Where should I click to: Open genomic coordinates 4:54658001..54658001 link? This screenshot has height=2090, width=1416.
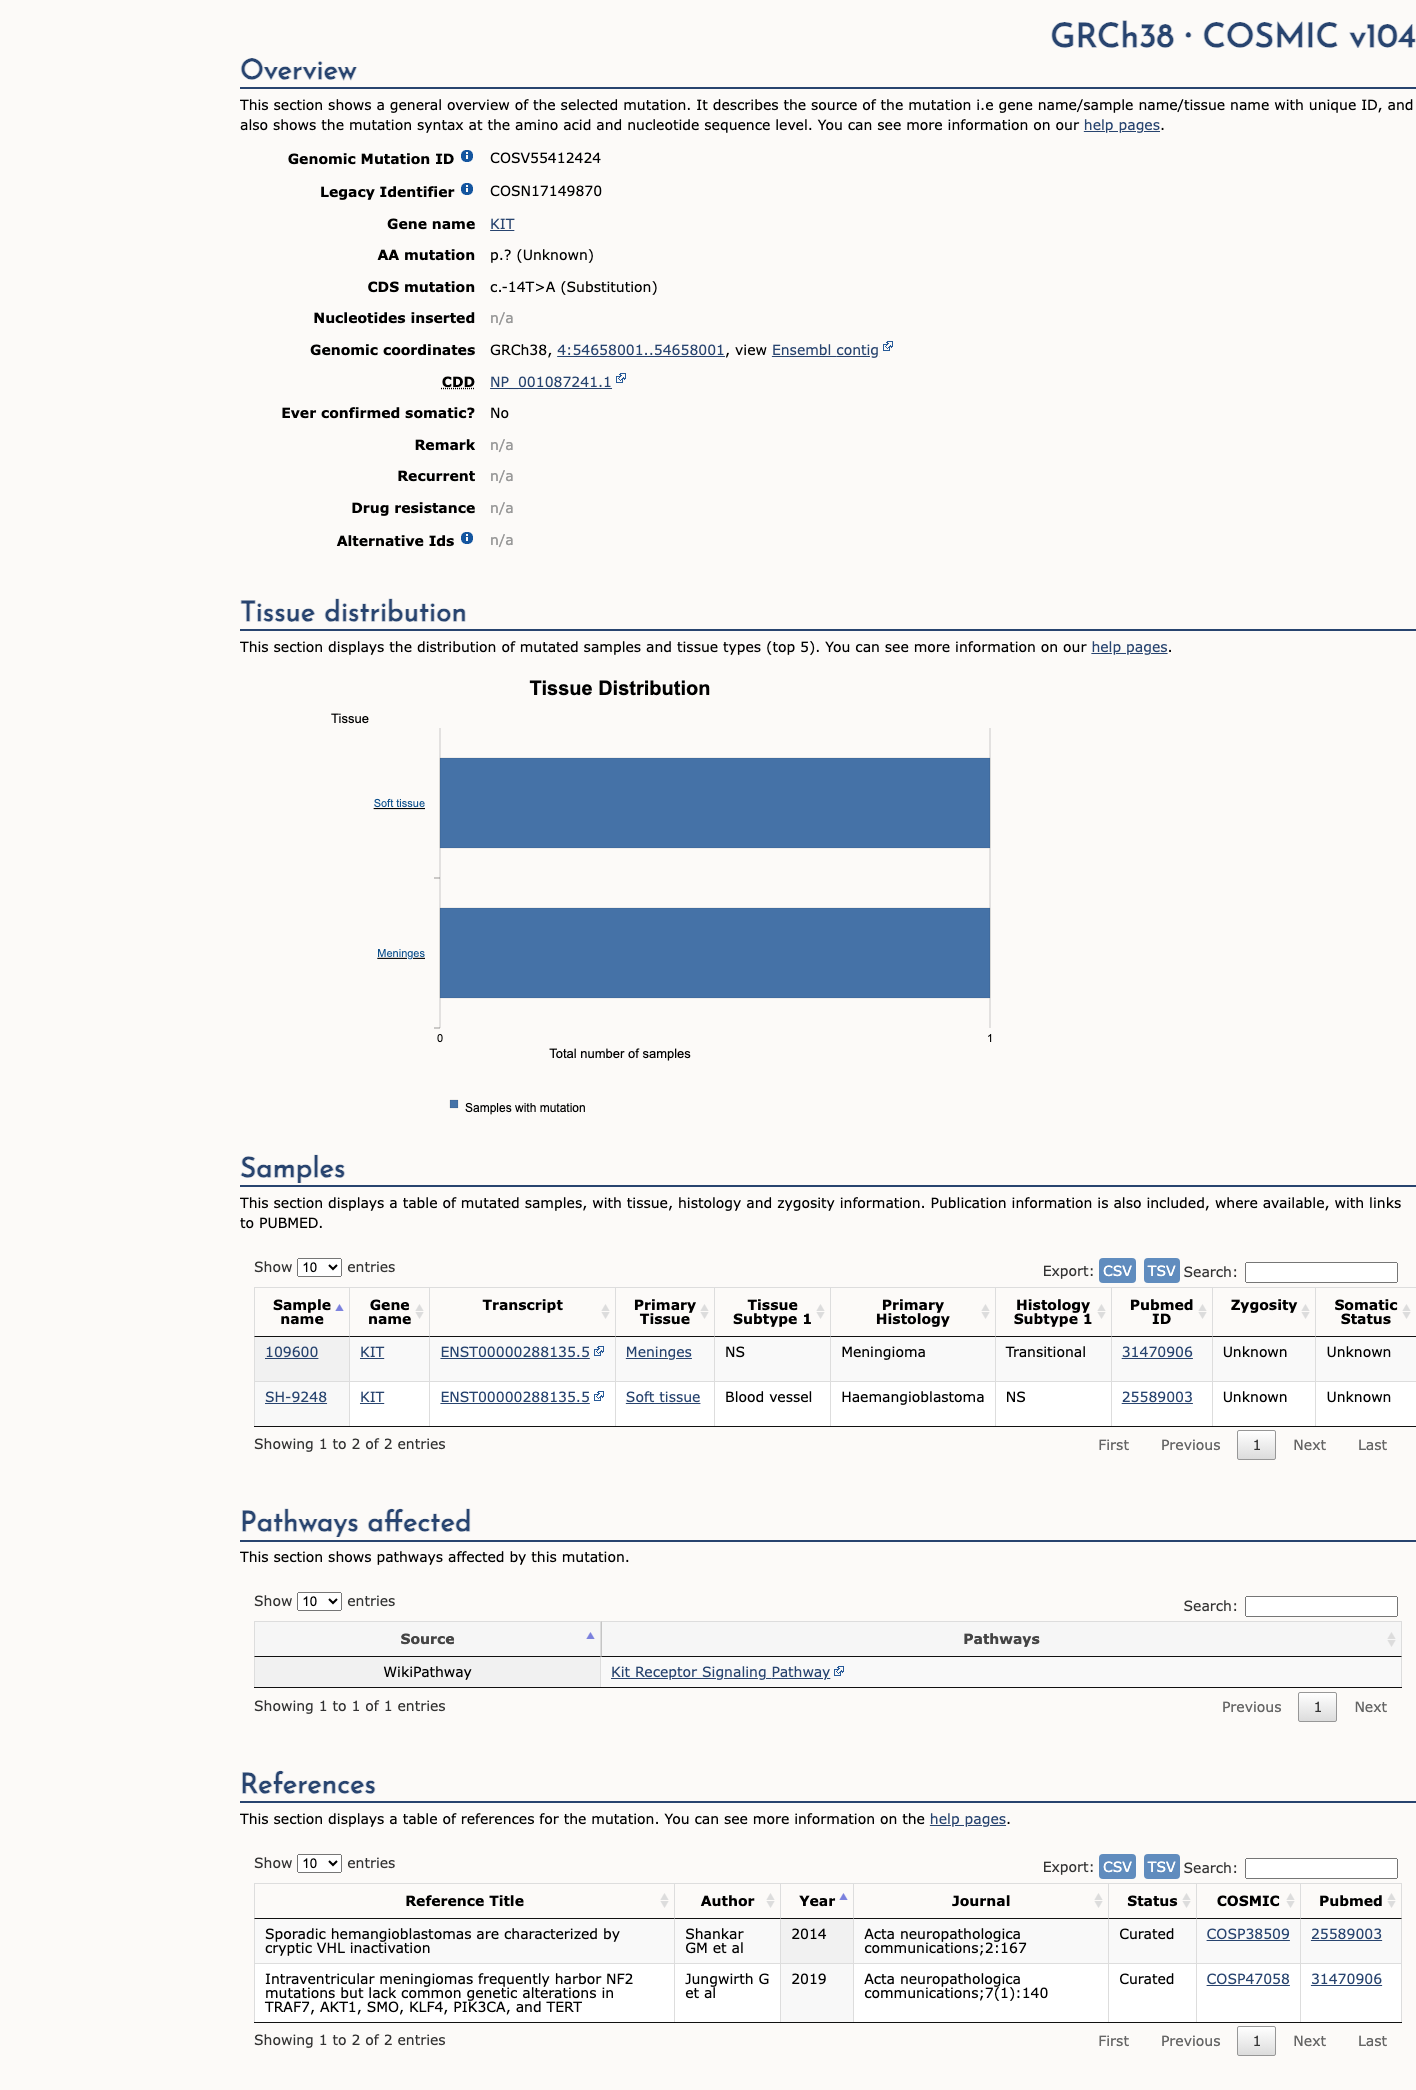click(640, 350)
